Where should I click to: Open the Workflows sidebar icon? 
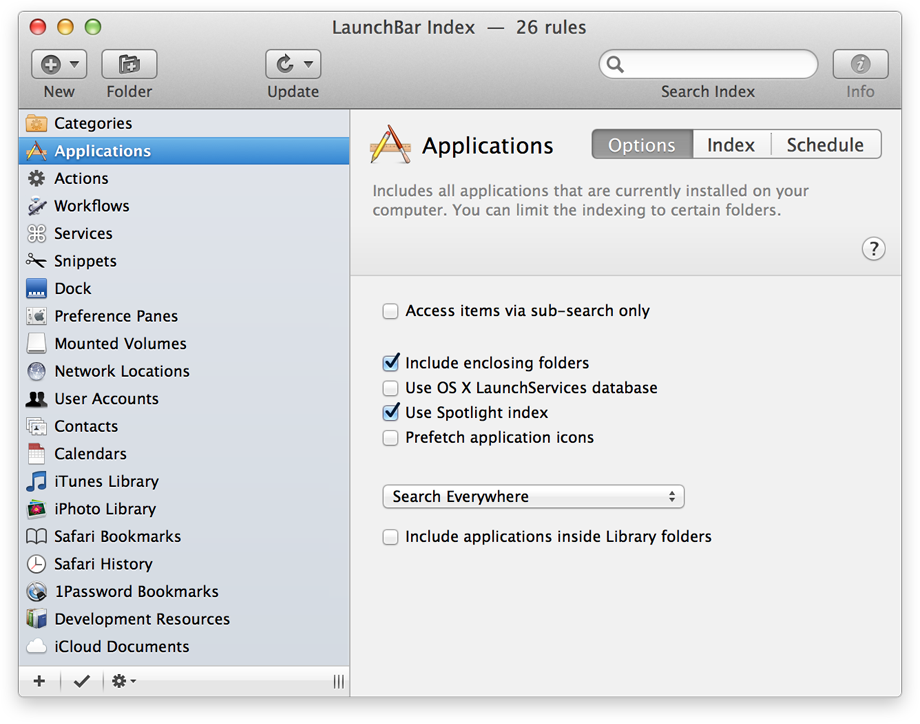(36, 206)
